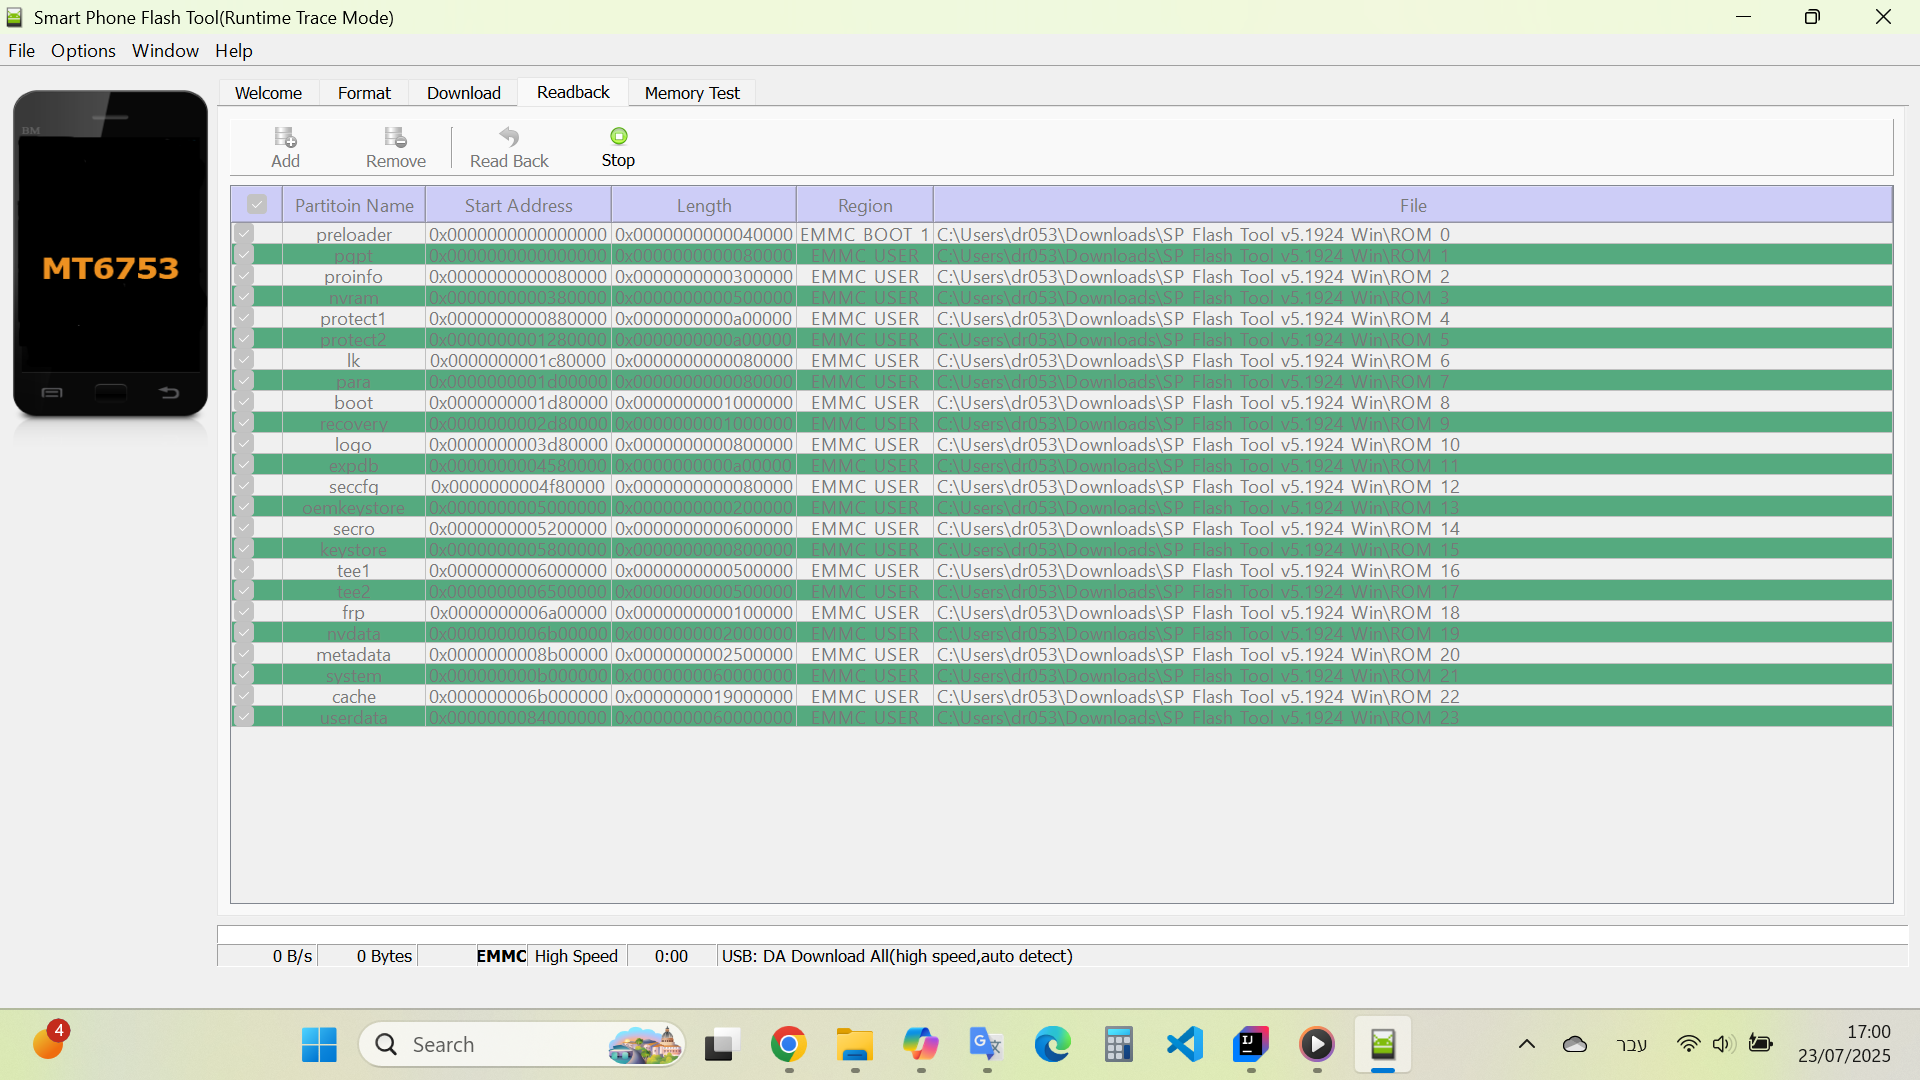Open the Help menu
This screenshot has height=1080, width=1920.
[x=233, y=51]
